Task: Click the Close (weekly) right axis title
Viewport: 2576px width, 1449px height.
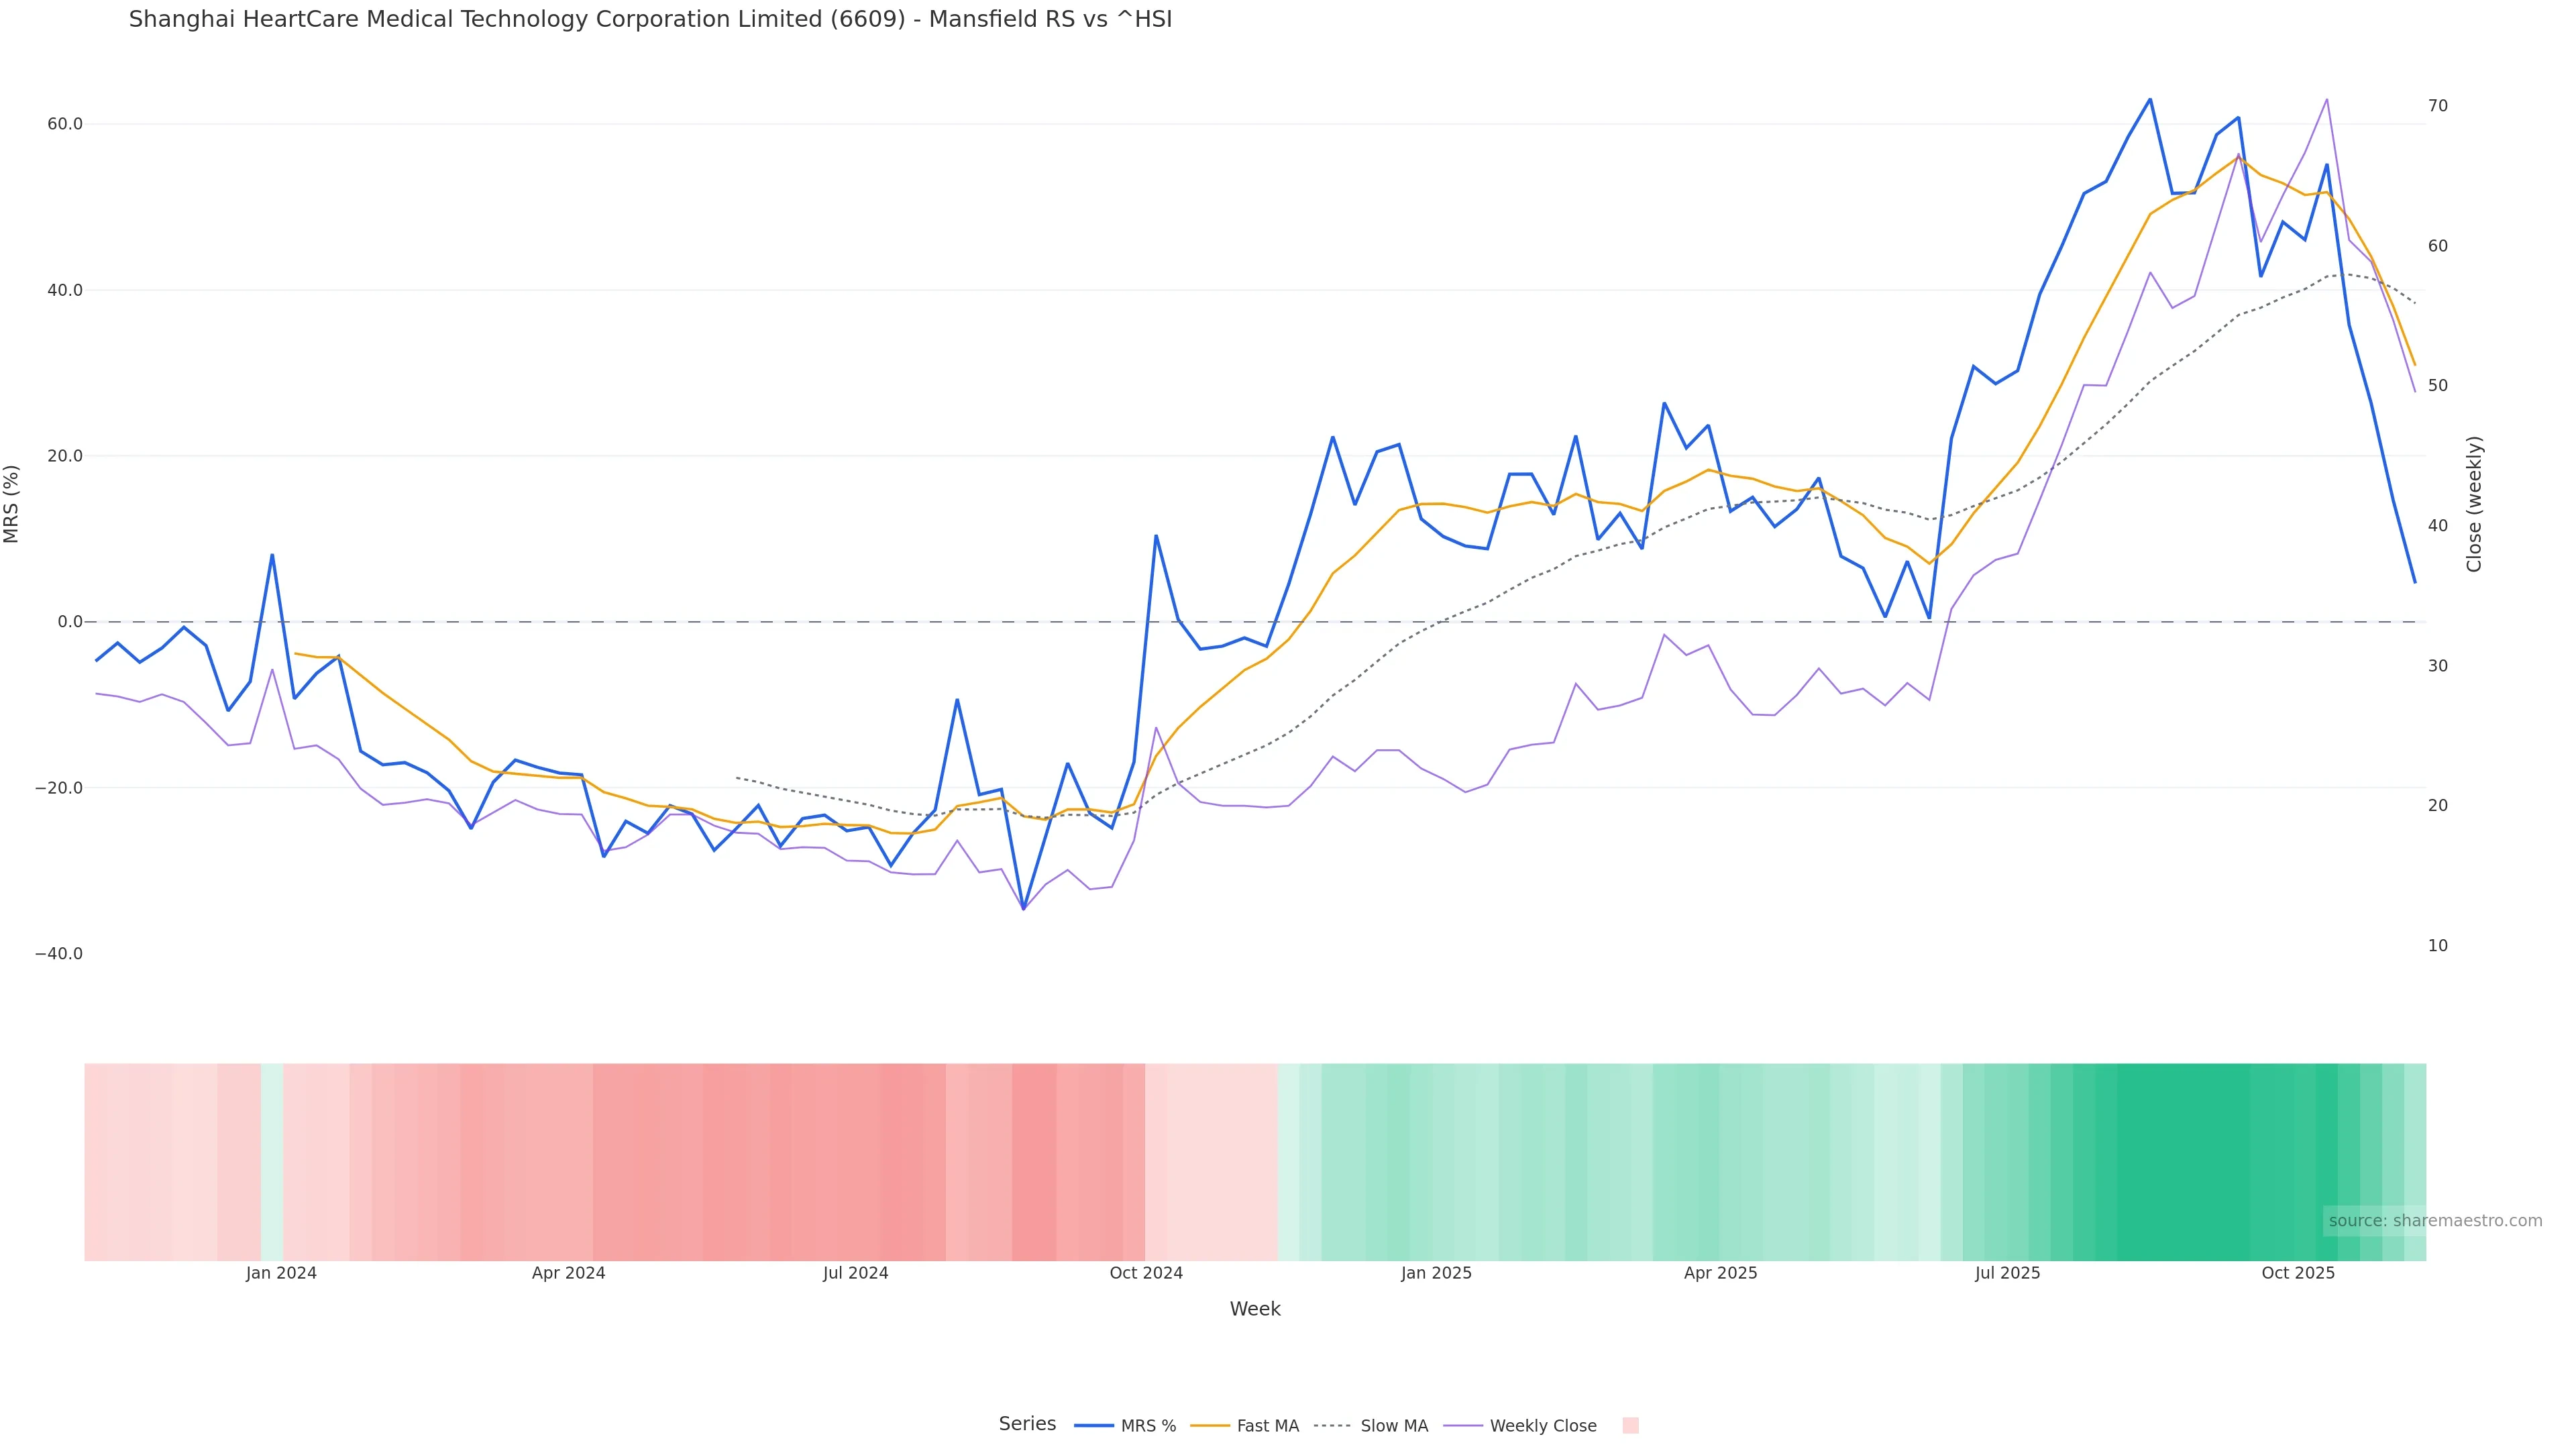Action: 2474,504
